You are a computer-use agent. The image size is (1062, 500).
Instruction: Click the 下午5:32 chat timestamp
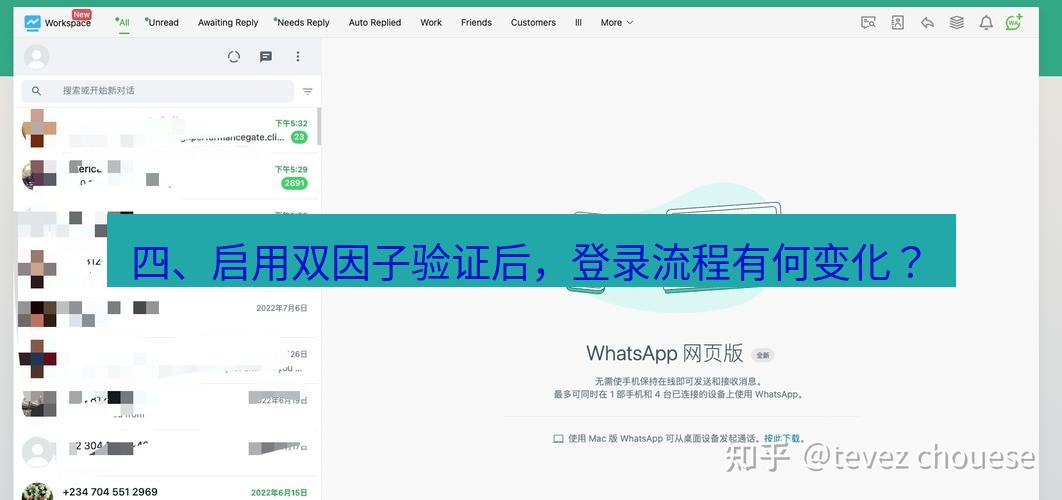291,123
